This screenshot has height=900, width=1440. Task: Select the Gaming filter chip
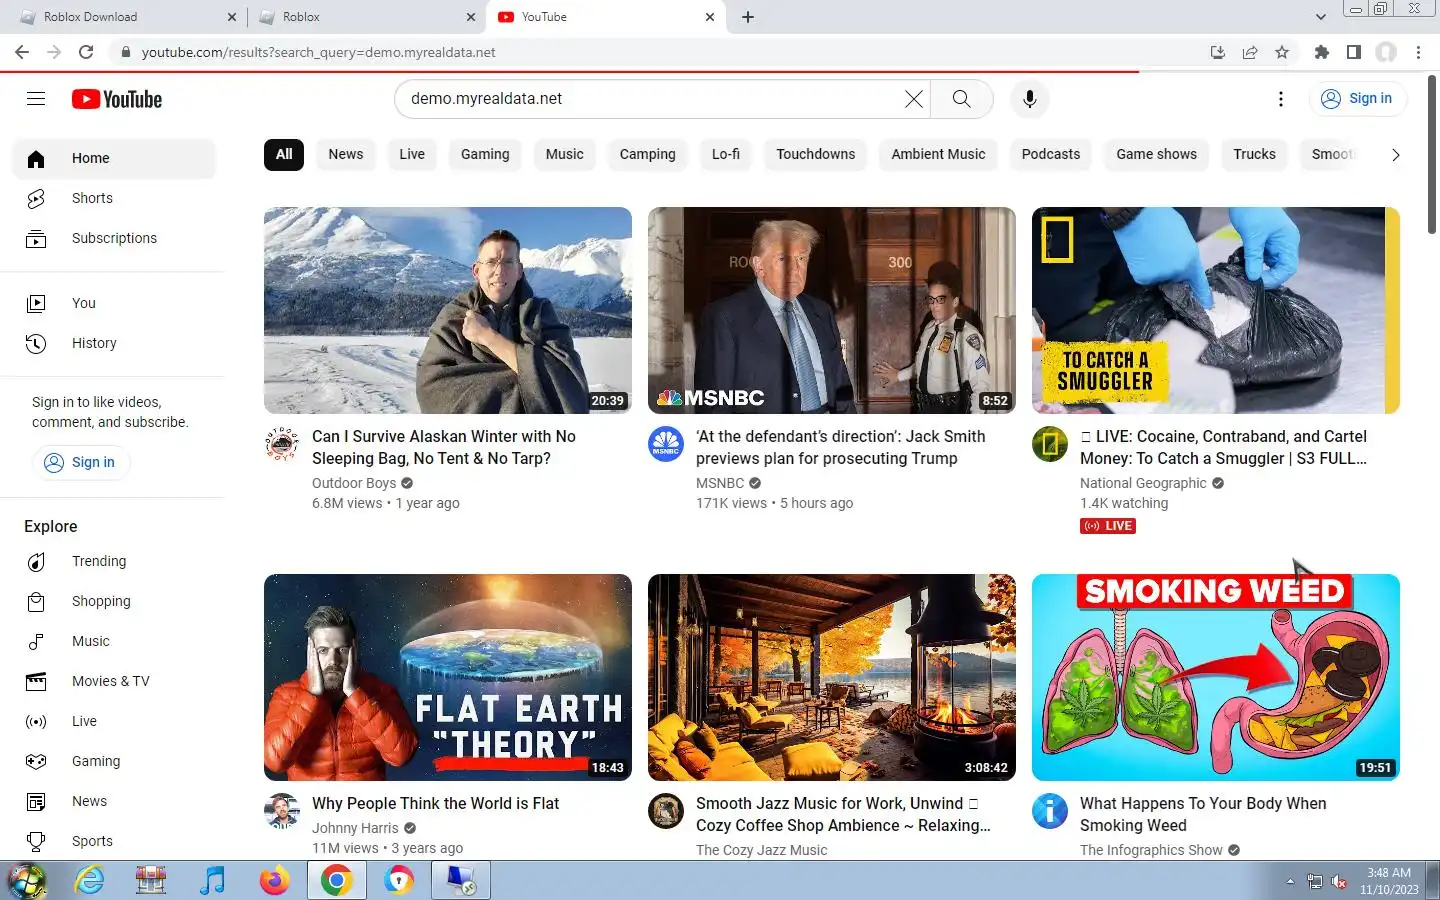point(485,154)
